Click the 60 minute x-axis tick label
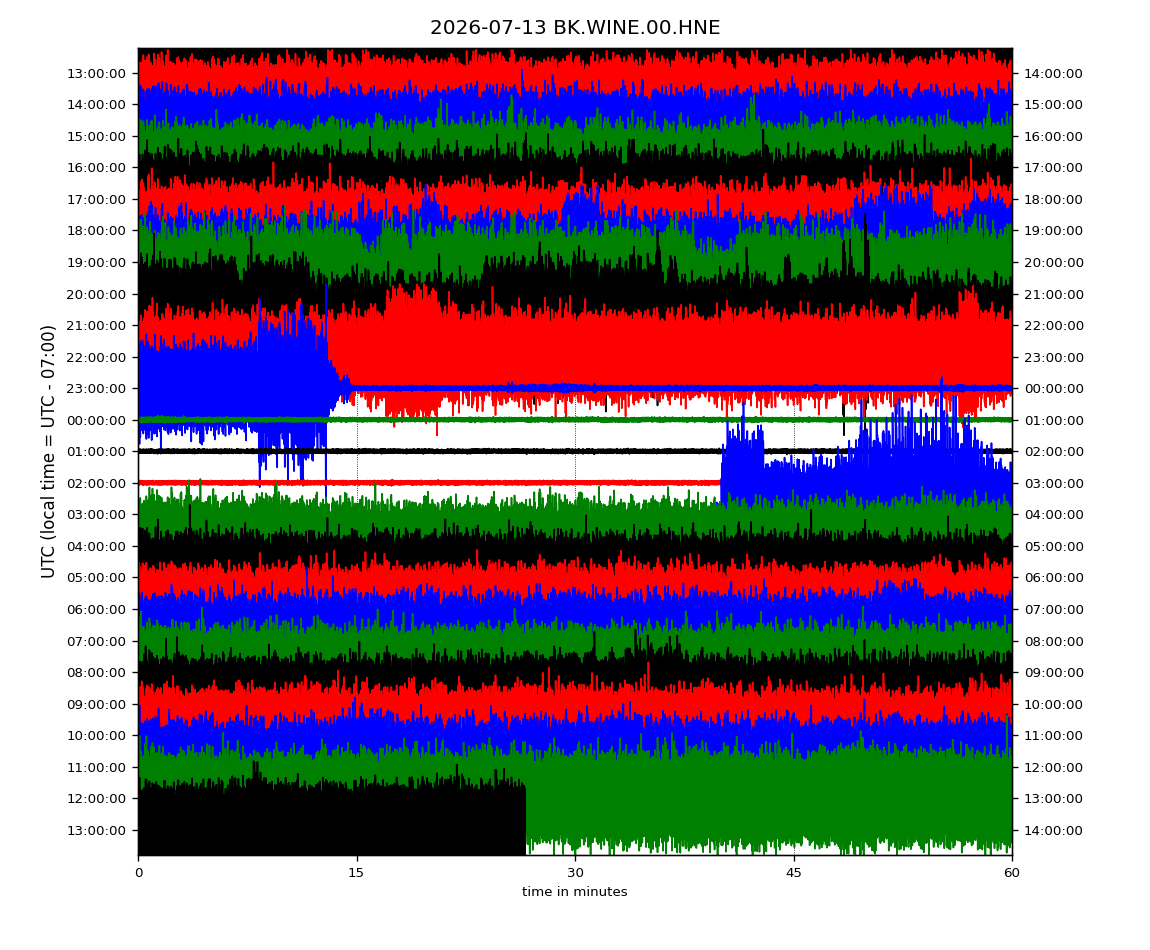1150x950 pixels. tap(1012, 873)
